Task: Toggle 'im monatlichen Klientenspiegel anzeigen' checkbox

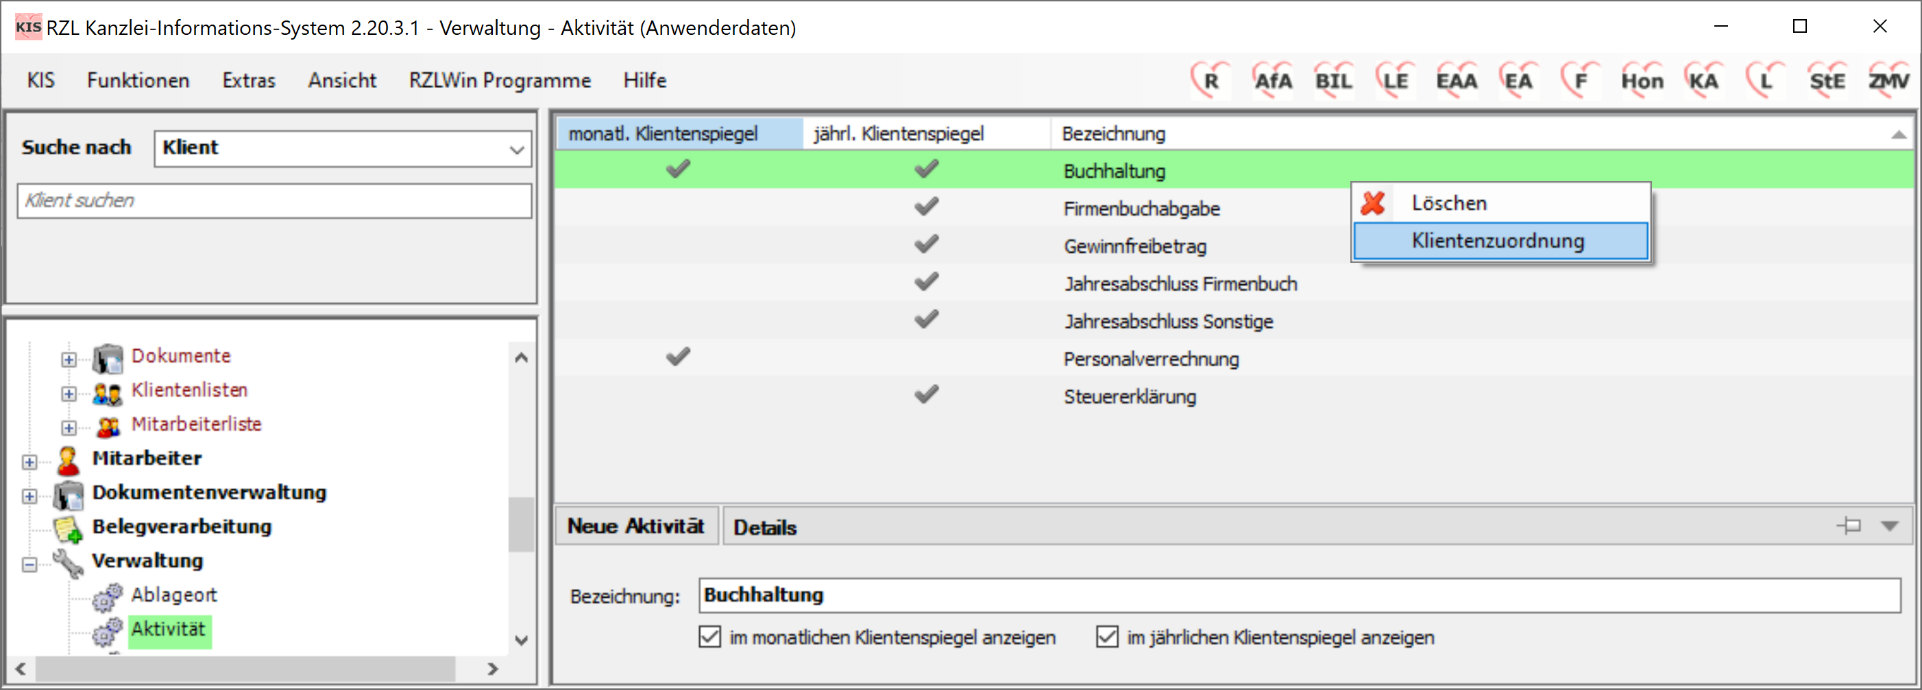Action: click(x=710, y=637)
